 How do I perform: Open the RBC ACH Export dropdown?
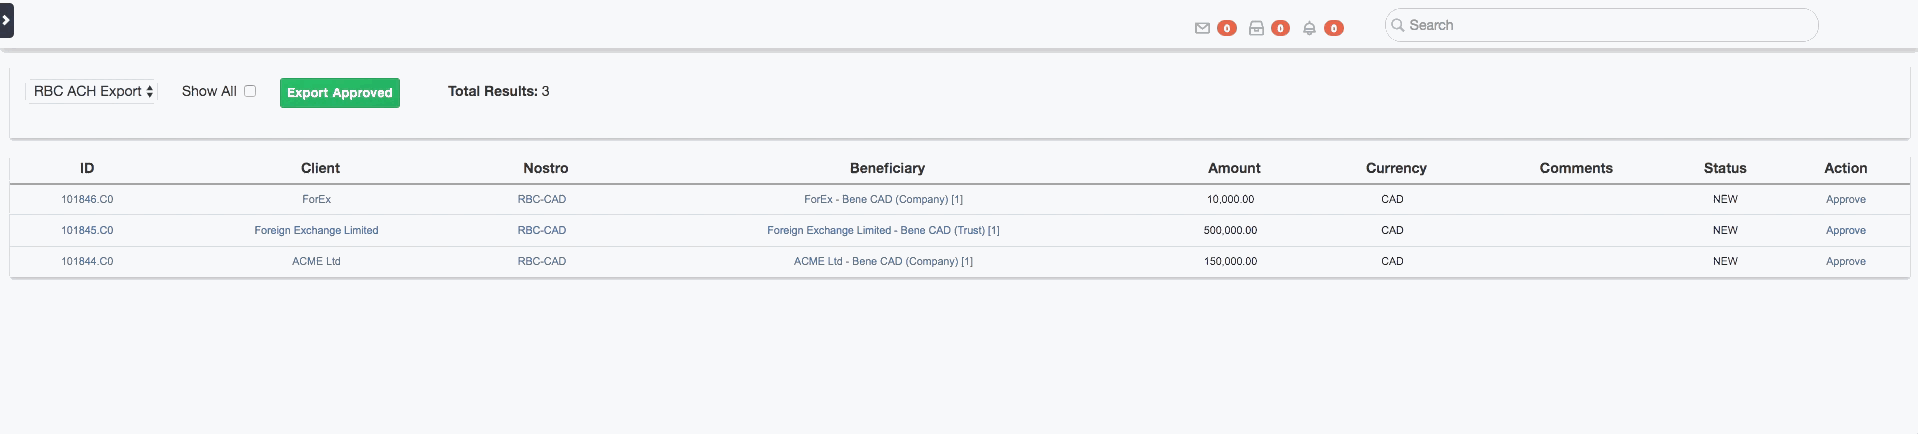tap(92, 91)
